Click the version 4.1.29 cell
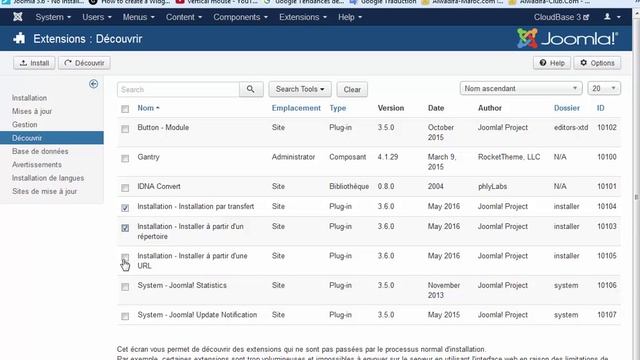This screenshot has height=360, width=640. click(388, 157)
